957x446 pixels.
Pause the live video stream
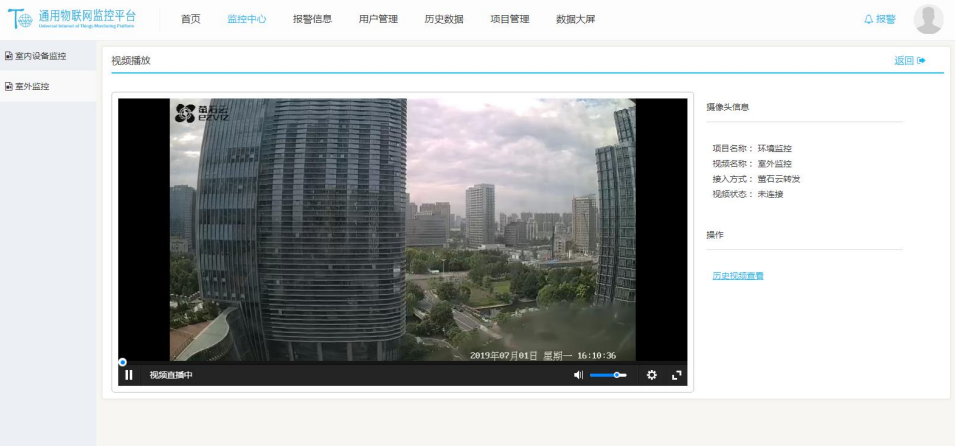coord(129,375)
